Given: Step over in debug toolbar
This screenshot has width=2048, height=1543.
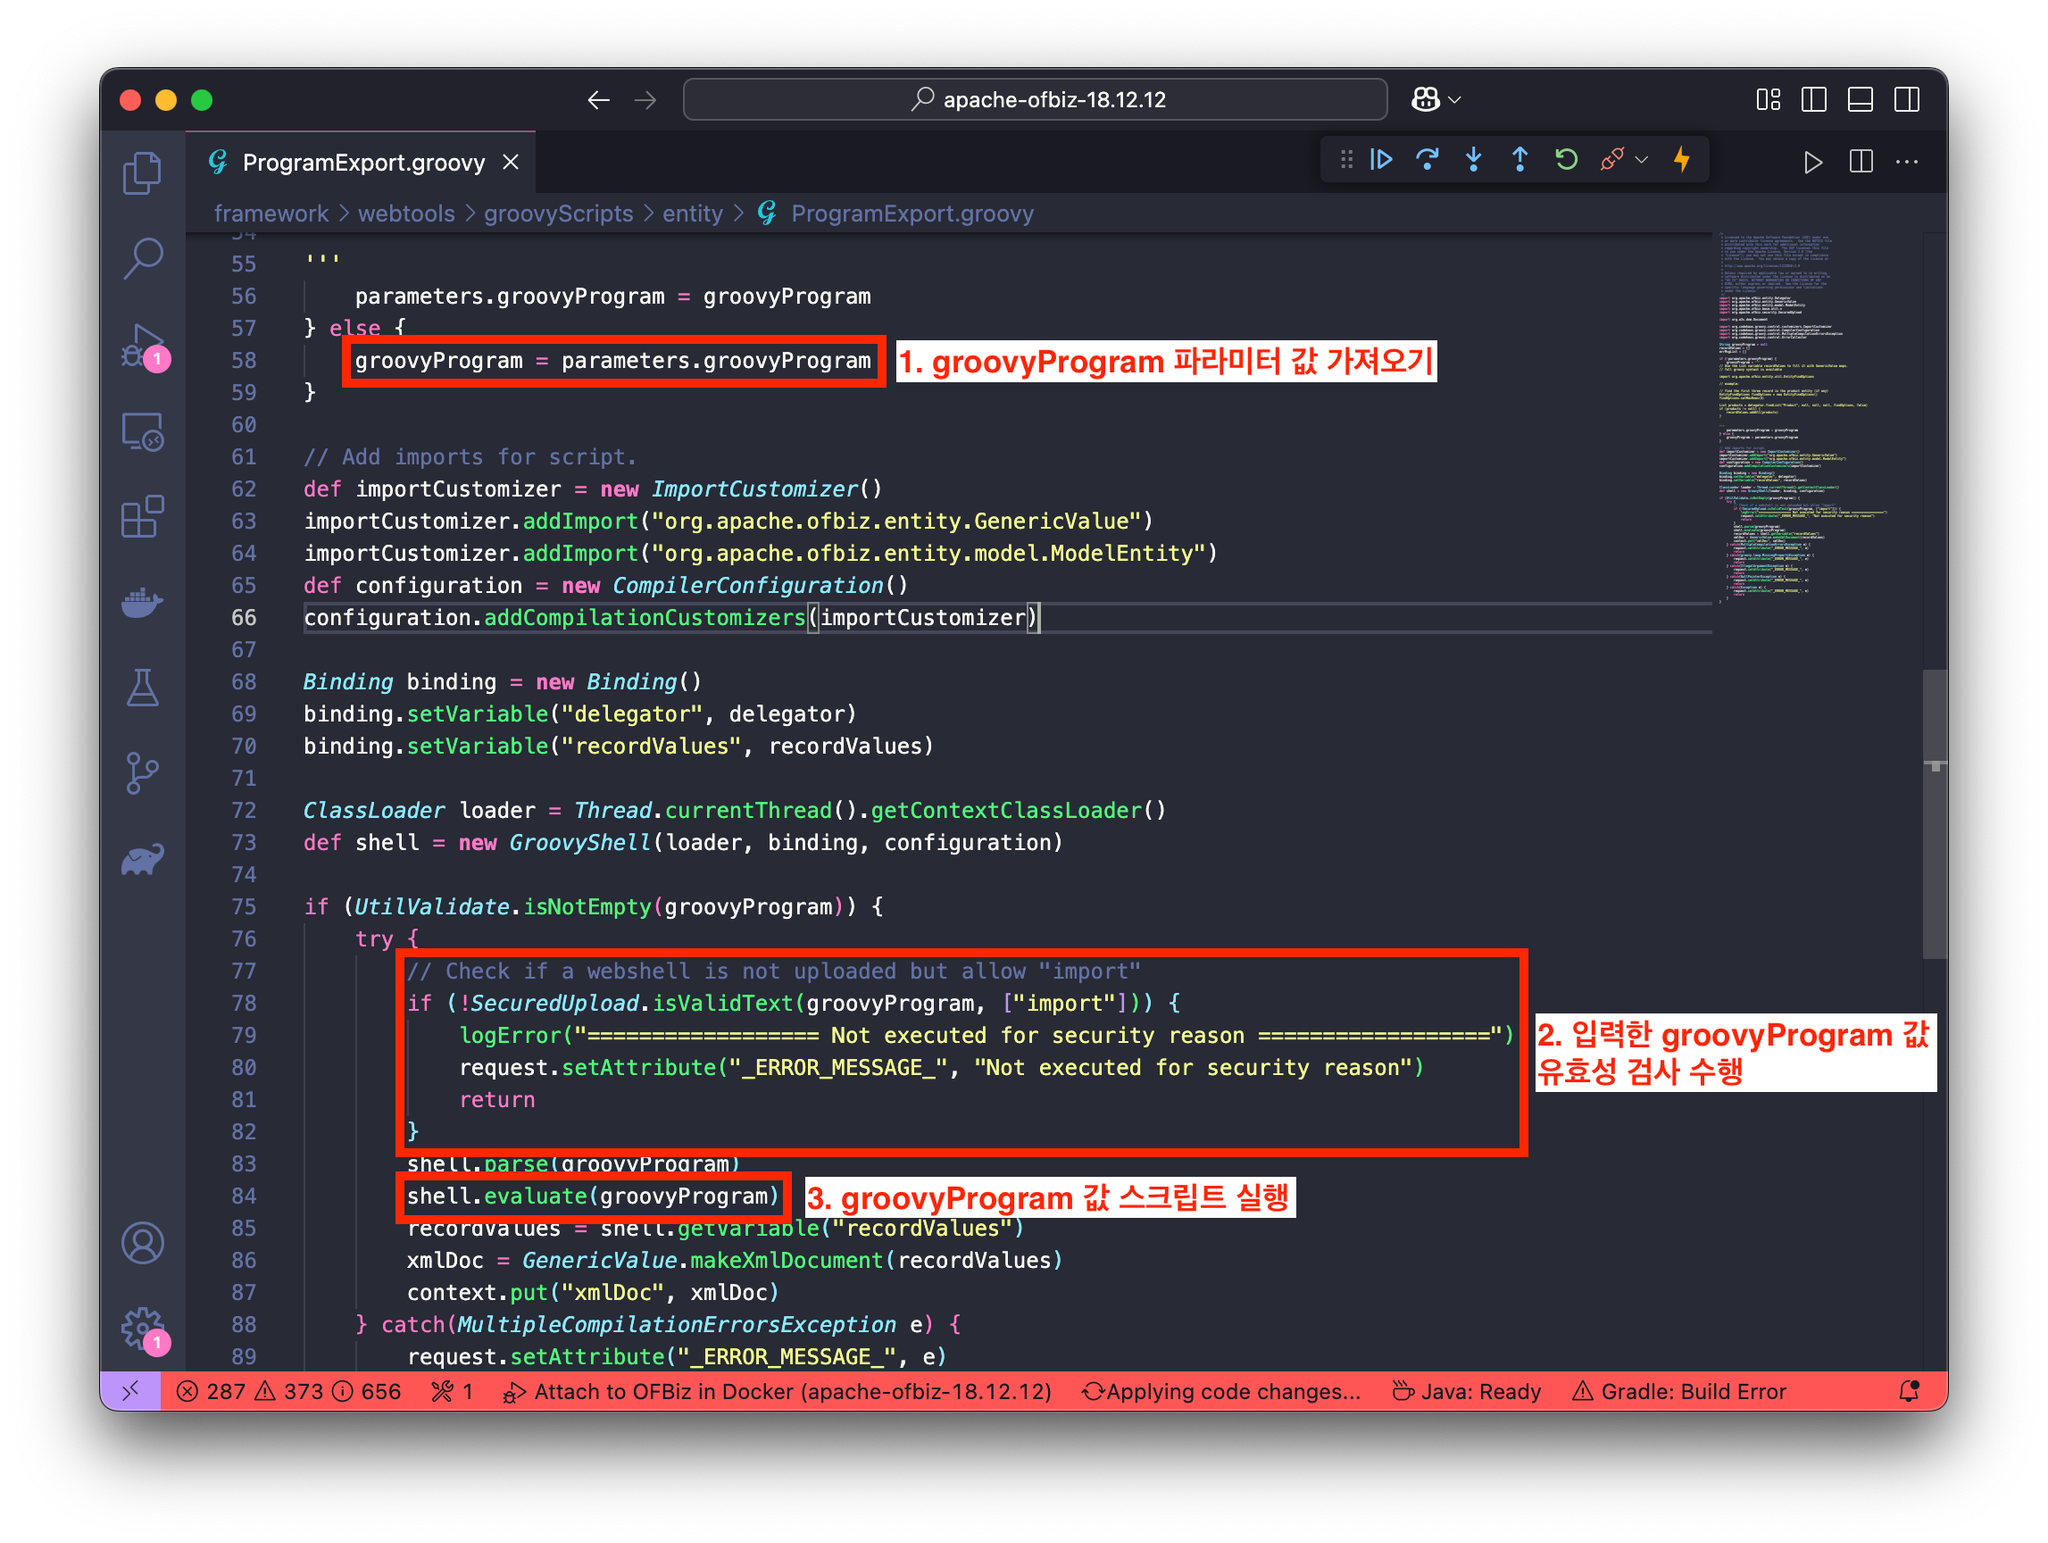Looking at the screenshot, I should point(1427,160).
